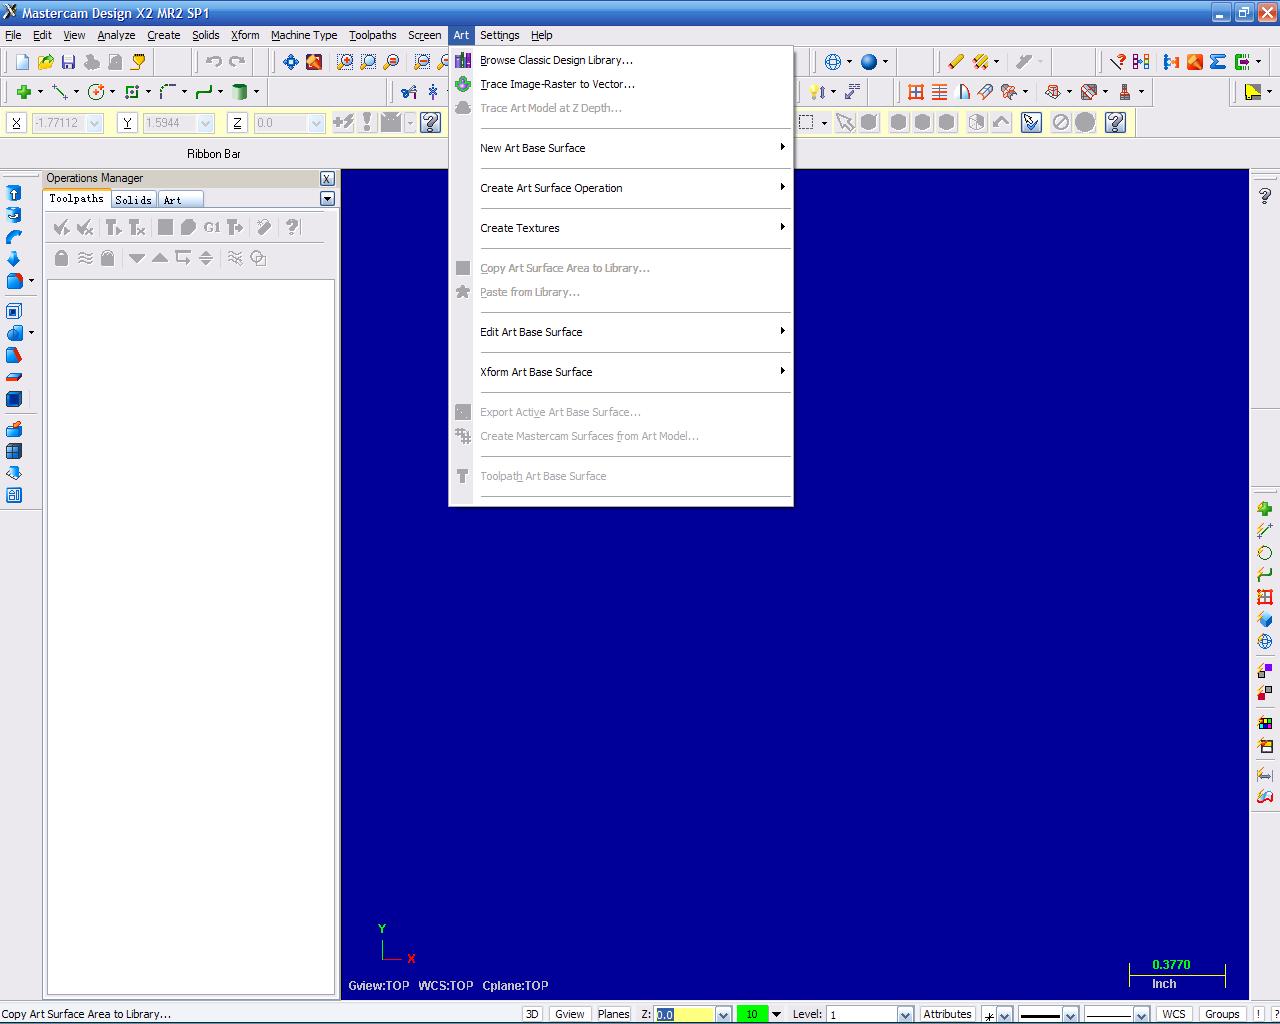Screen dimensions: 1280x1024
Task: Select the Create Rectangle tool
Action: (131, 92)
